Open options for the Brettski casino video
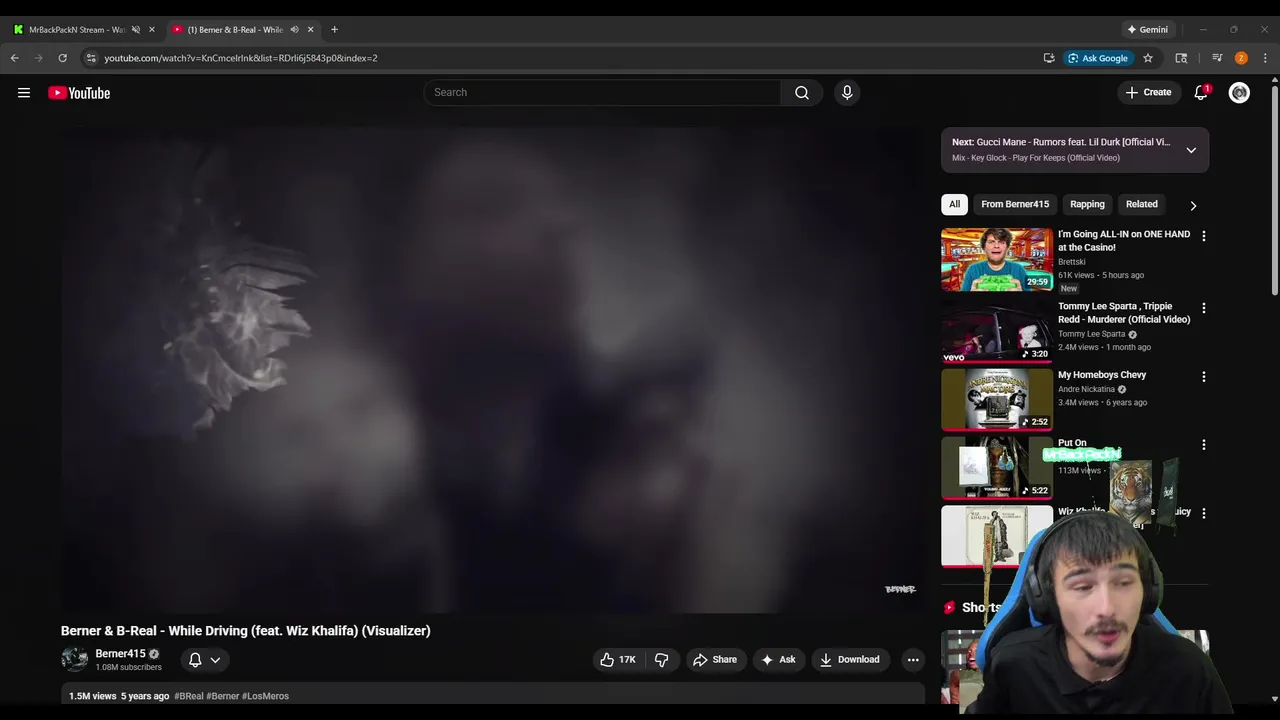This screenshot has width=1280, height=720. point(1204,236)
